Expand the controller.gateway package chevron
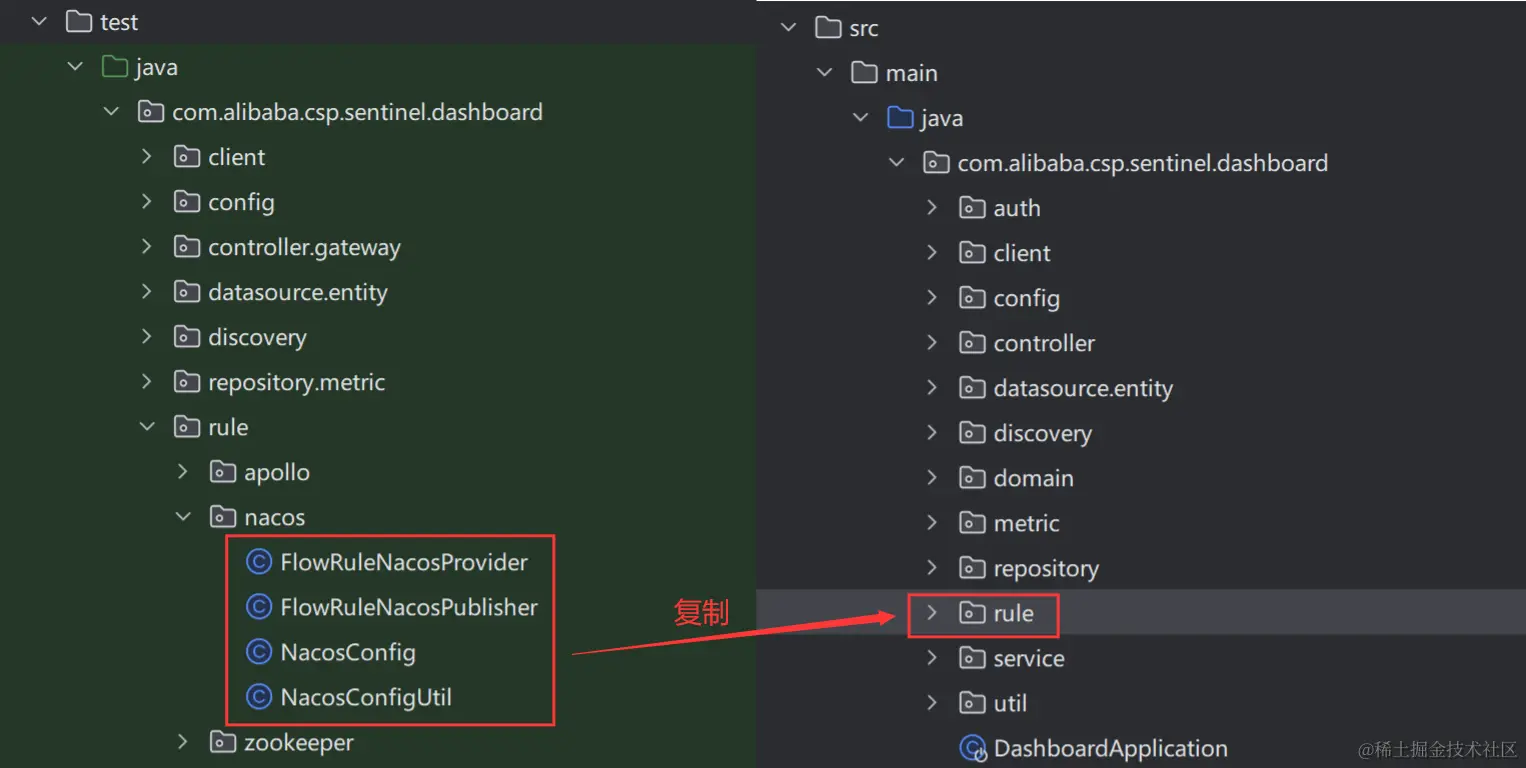Screen dimensions: 1526x768 (x=147, y=247)
